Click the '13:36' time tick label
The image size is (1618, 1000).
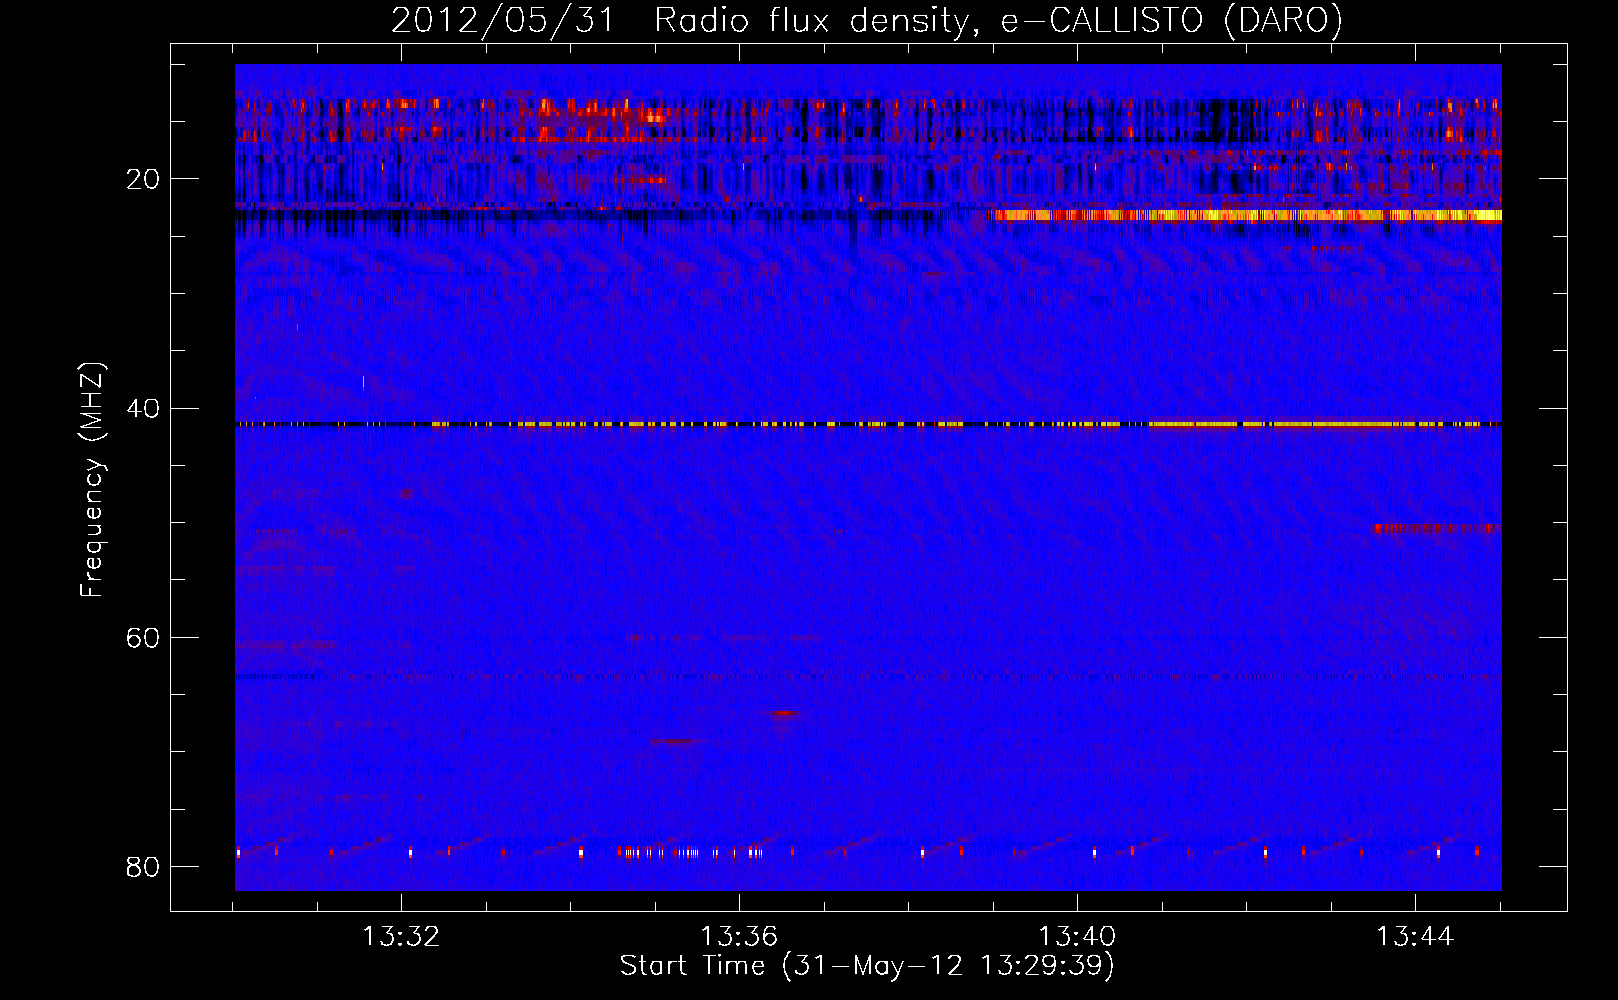[739, 936]
